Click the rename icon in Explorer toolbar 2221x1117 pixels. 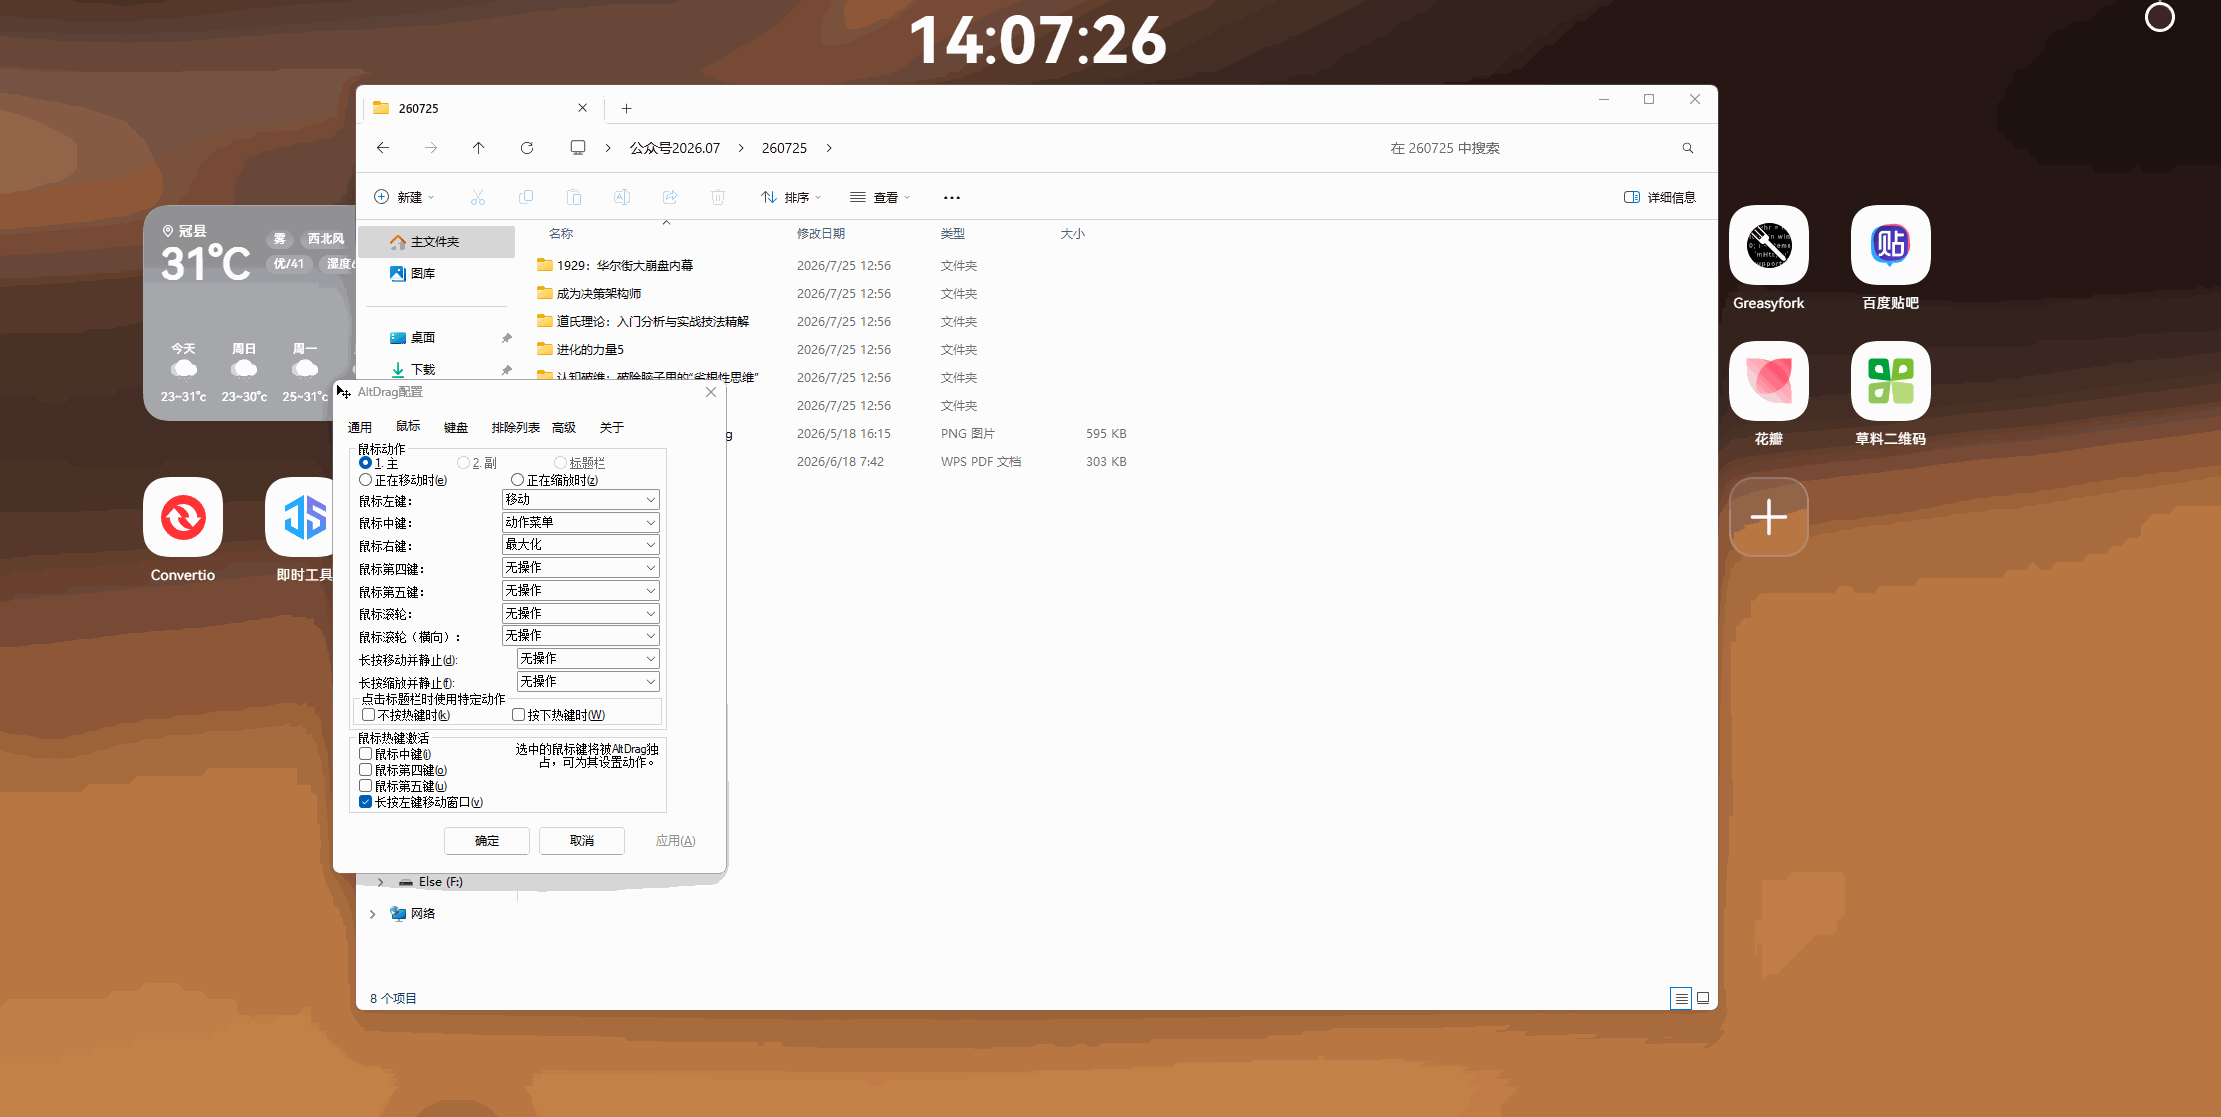pyautogui.click(x=622, y=197)
